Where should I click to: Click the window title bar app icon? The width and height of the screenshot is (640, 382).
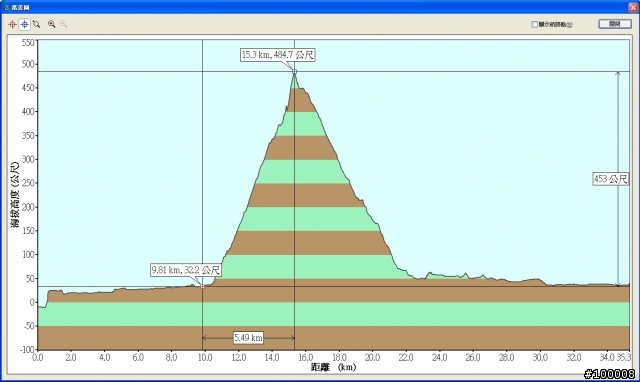point(6,7)
